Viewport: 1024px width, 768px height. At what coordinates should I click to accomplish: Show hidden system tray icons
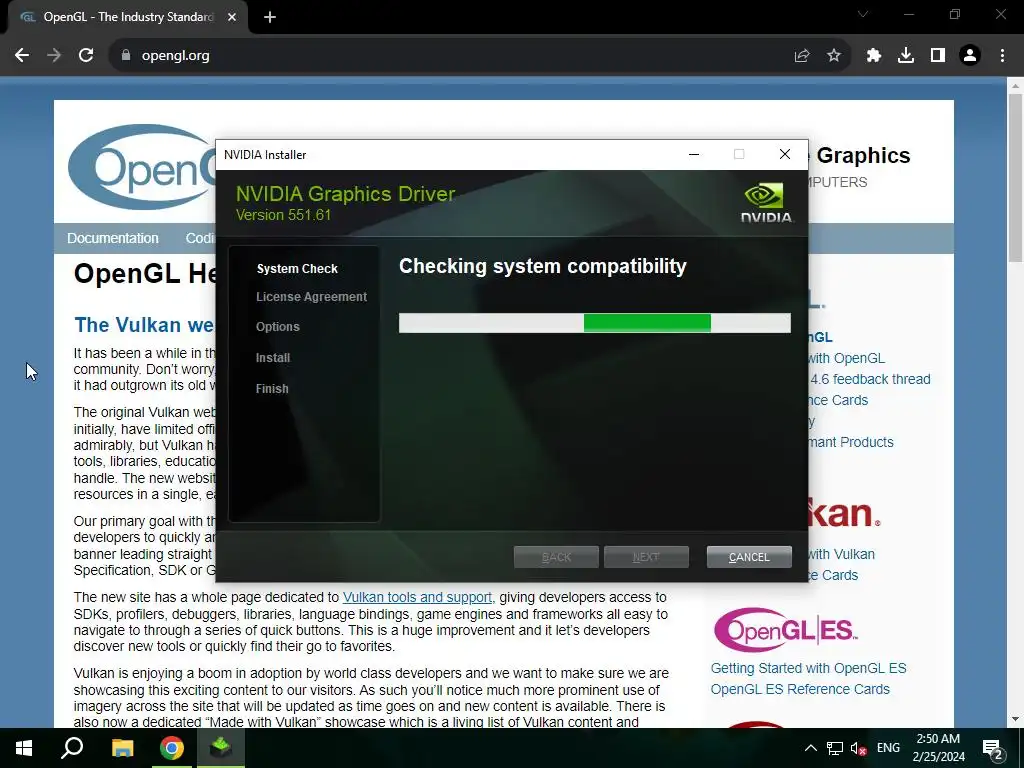point(810,748)
